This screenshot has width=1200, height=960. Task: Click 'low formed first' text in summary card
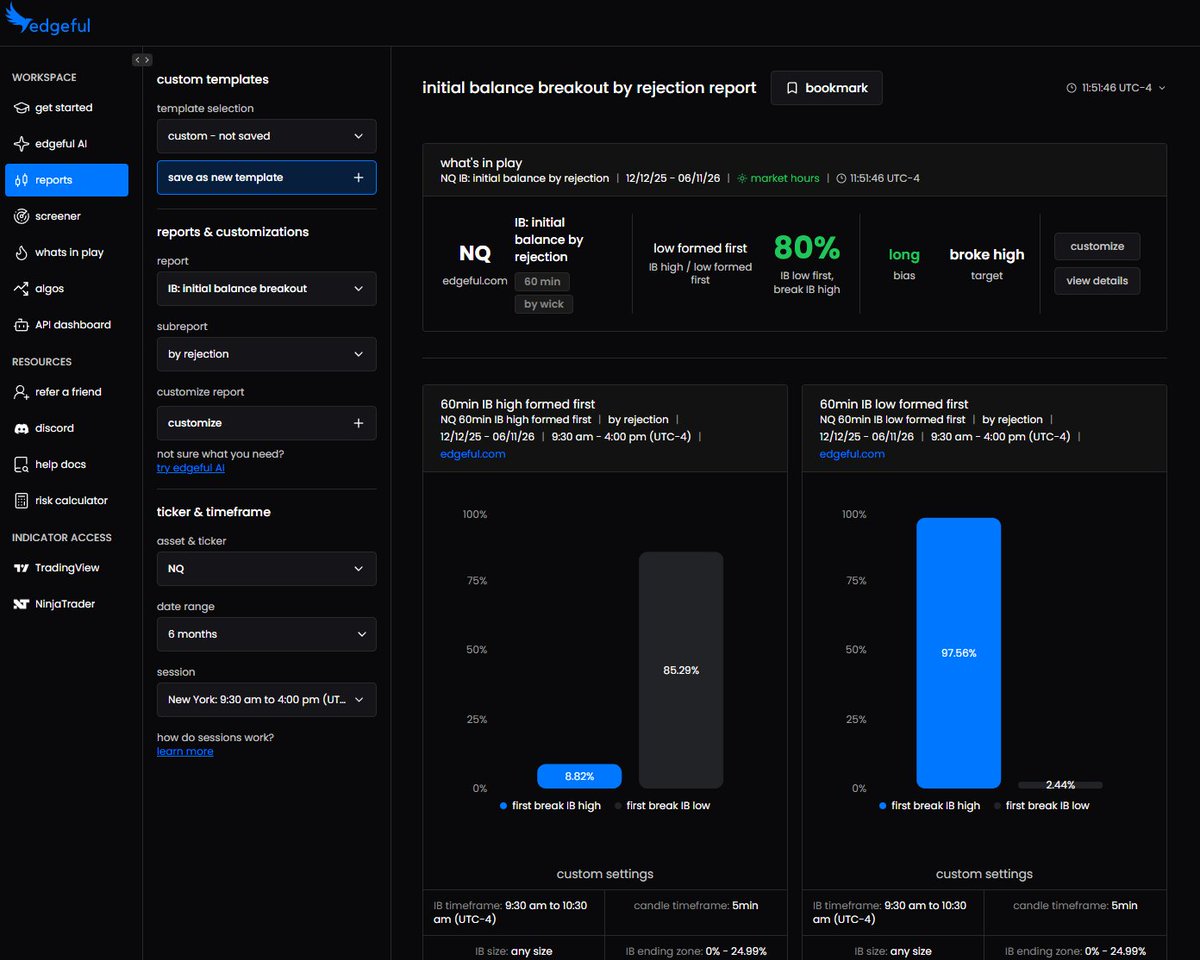click(700, 248)
